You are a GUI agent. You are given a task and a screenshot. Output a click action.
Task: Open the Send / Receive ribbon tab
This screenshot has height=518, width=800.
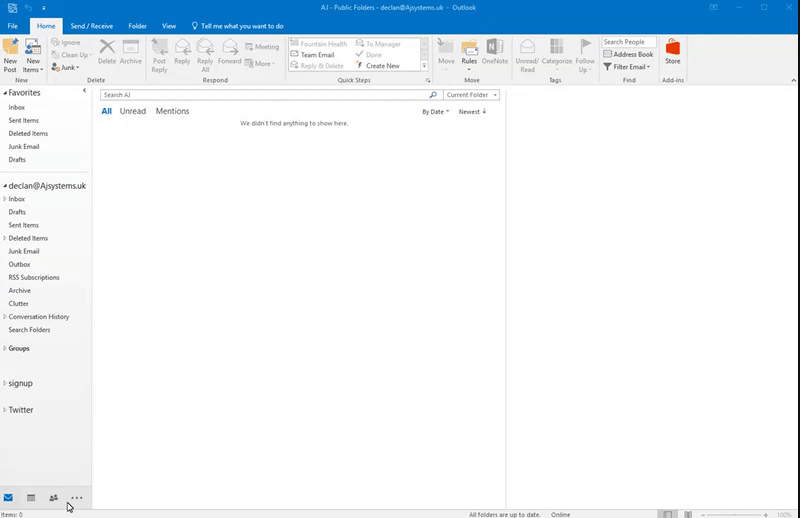[91, 25]
